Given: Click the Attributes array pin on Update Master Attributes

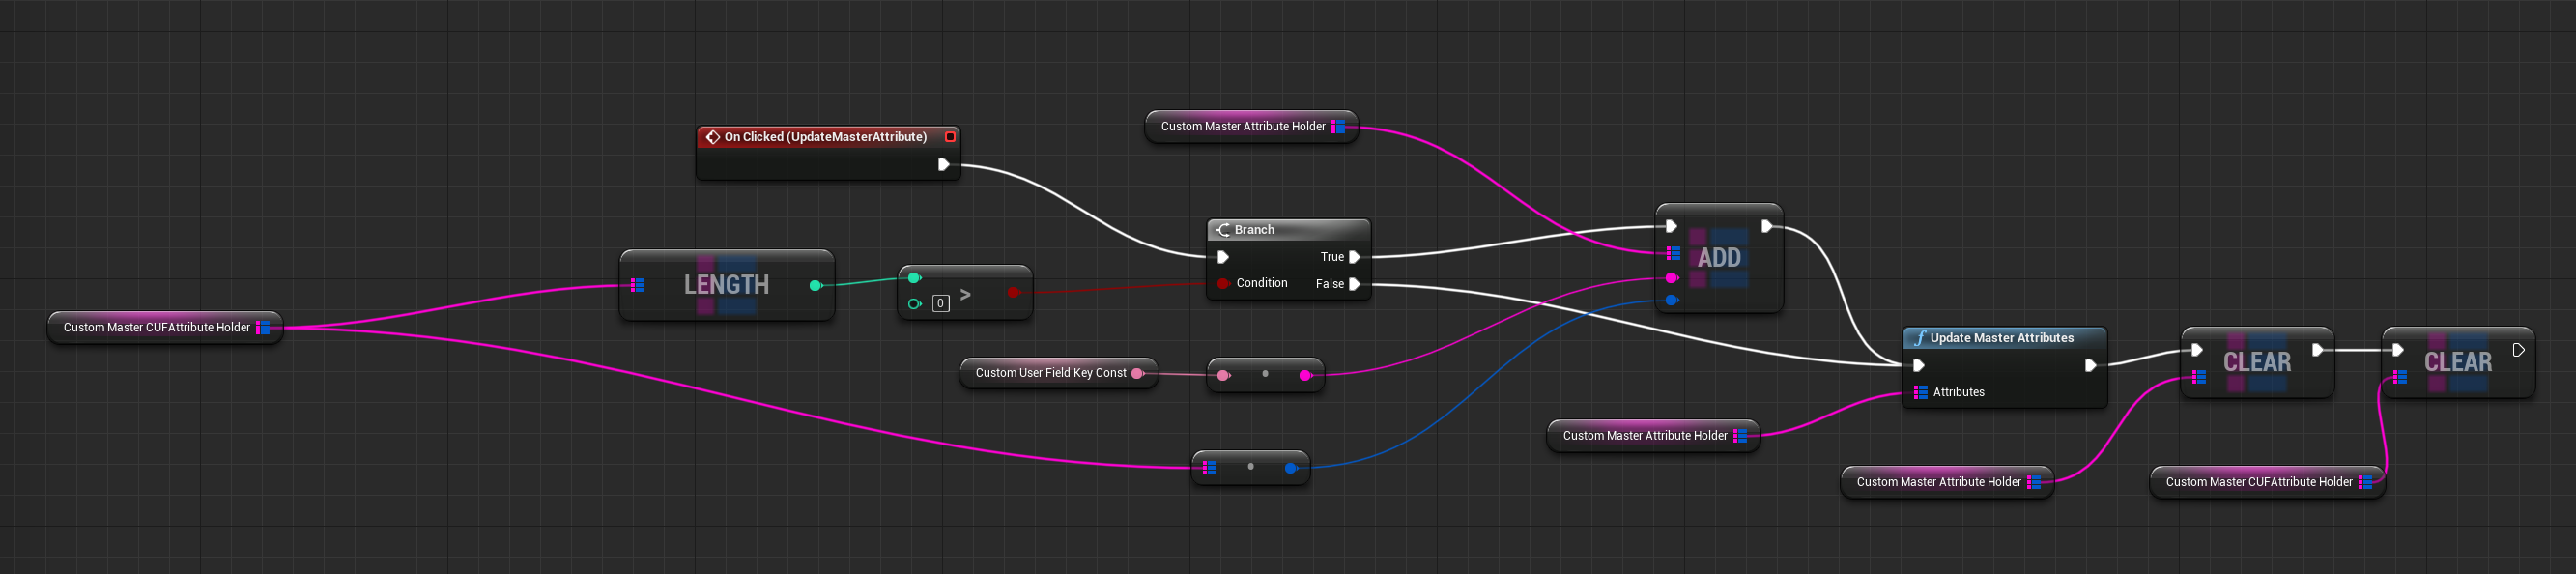Looking at the screenshot, I should tap(1920, 392).
